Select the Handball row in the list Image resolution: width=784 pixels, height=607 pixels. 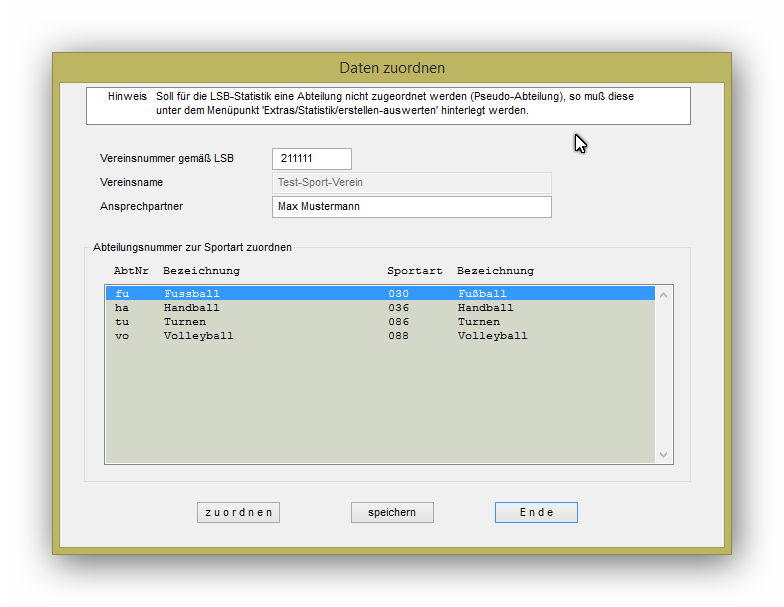point(380,308)
